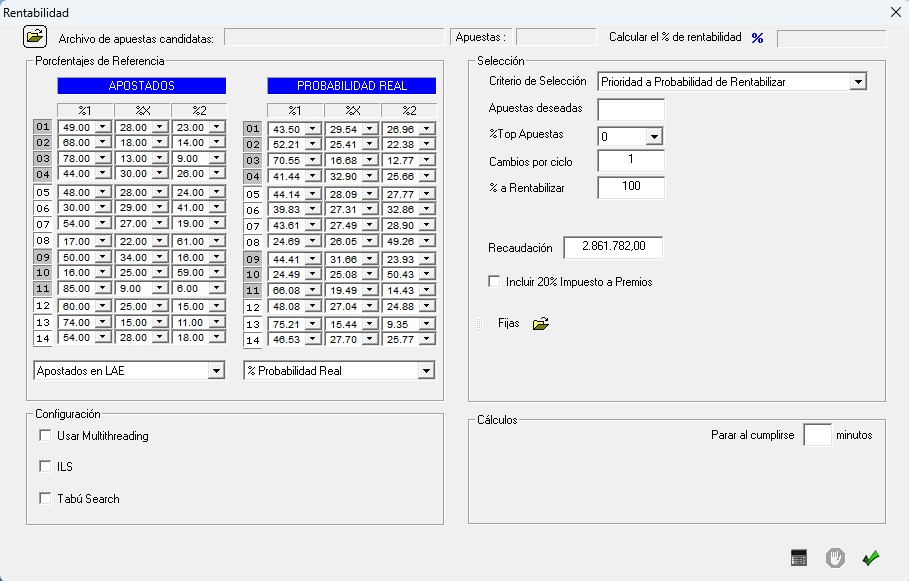Image resolution: width=909 pixels, height=581 pixels.
Task: Open dropdown for Probabilidad 9.35 value
Action: (427, 324)
